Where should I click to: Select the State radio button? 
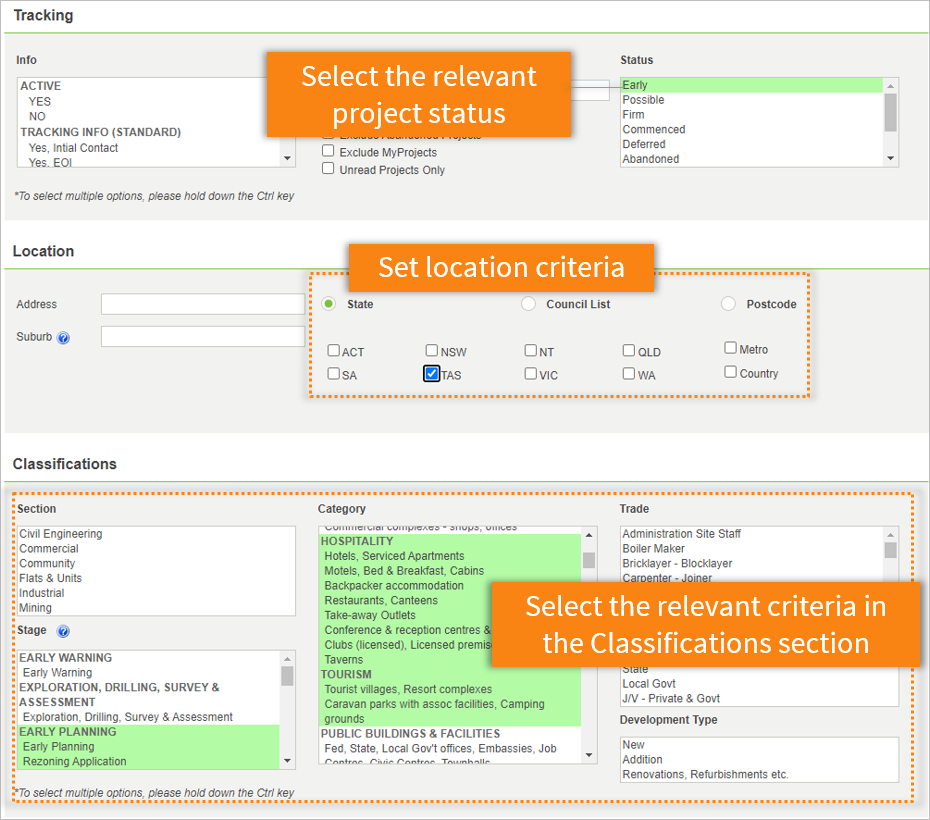coord(328,304)
